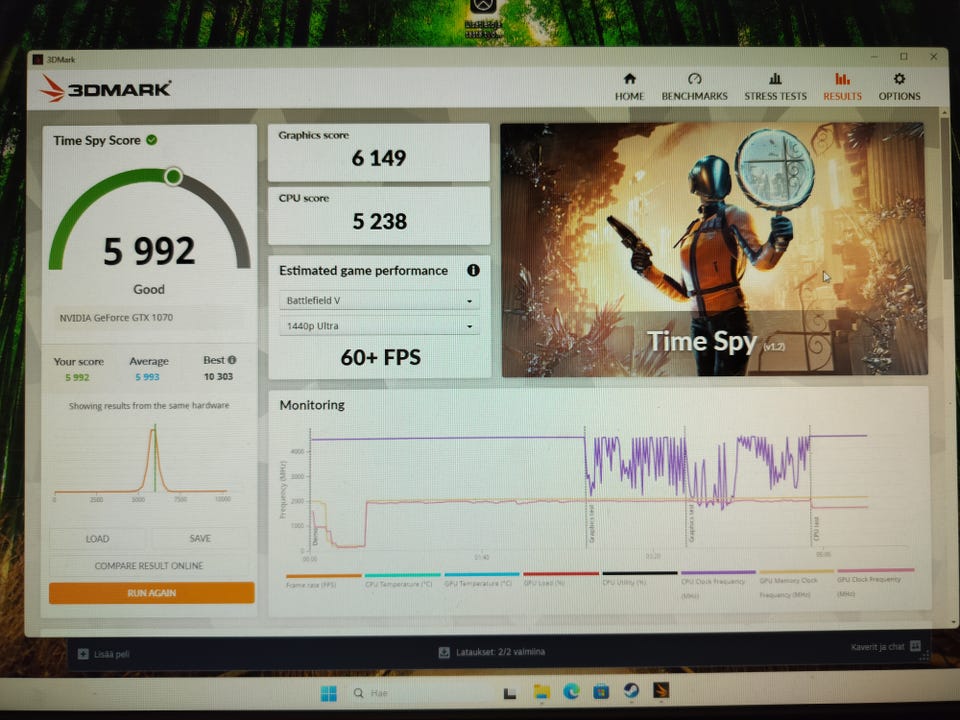Click the Average score 5 993
This screenshot has height=720, width=960.
(x=147, y=377)
